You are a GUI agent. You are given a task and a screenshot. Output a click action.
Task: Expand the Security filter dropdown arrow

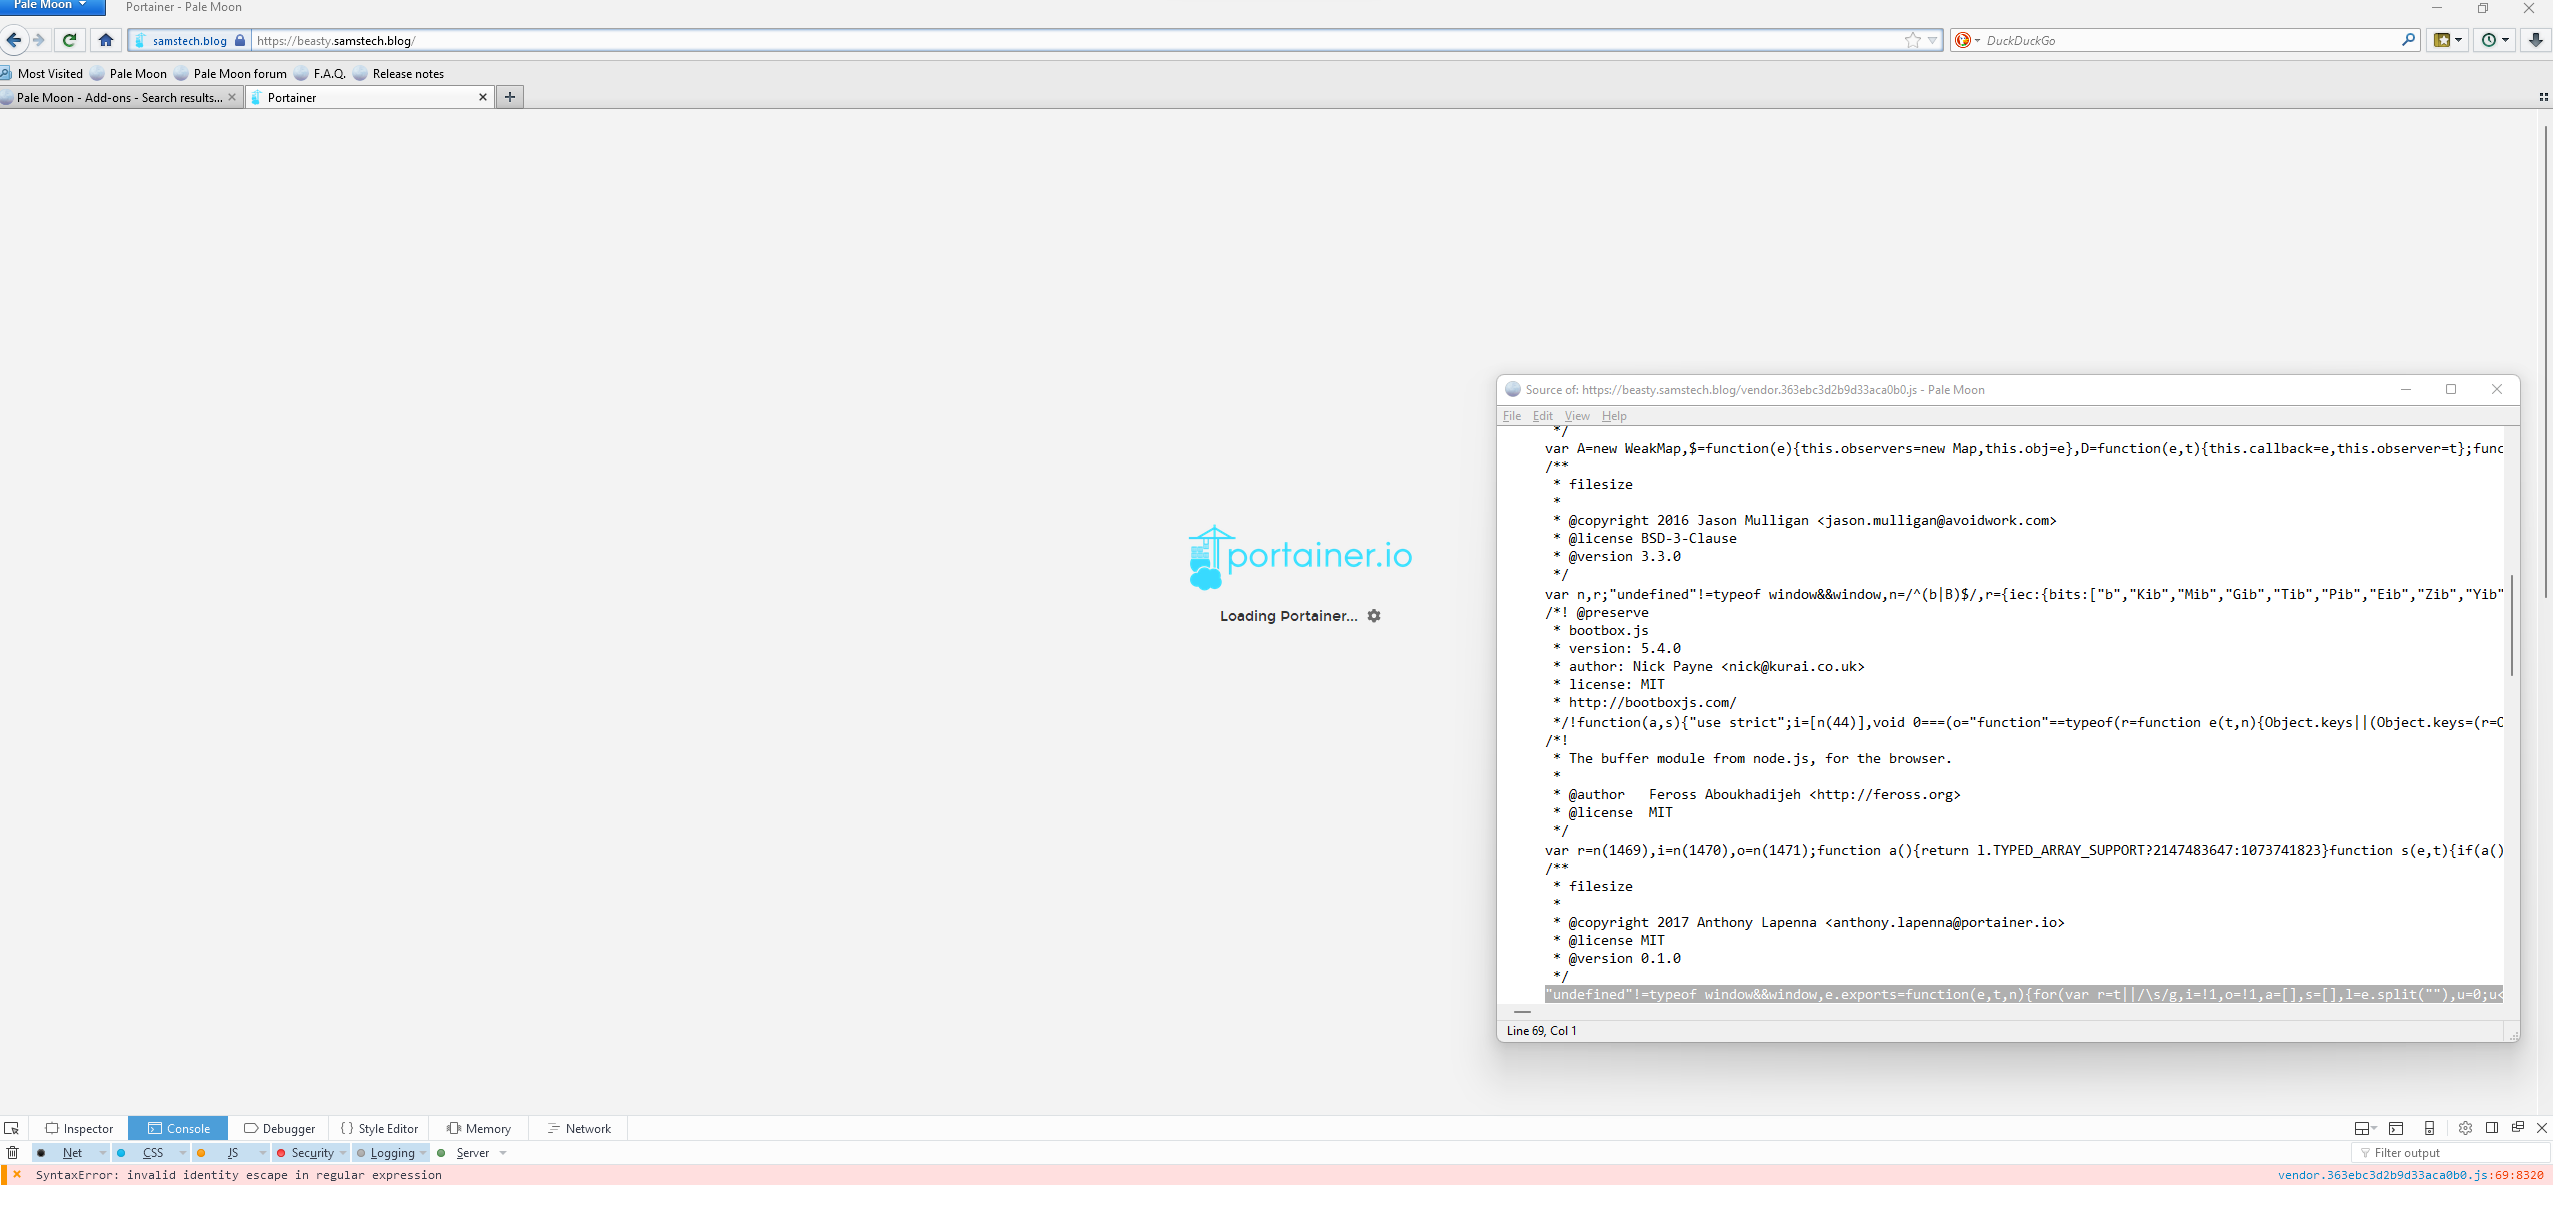(343, 1153)
